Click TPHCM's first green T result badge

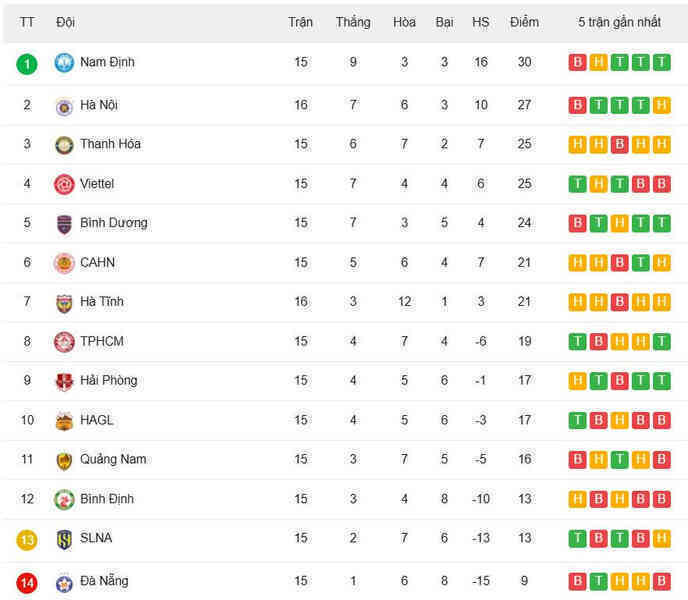(577, 341)
